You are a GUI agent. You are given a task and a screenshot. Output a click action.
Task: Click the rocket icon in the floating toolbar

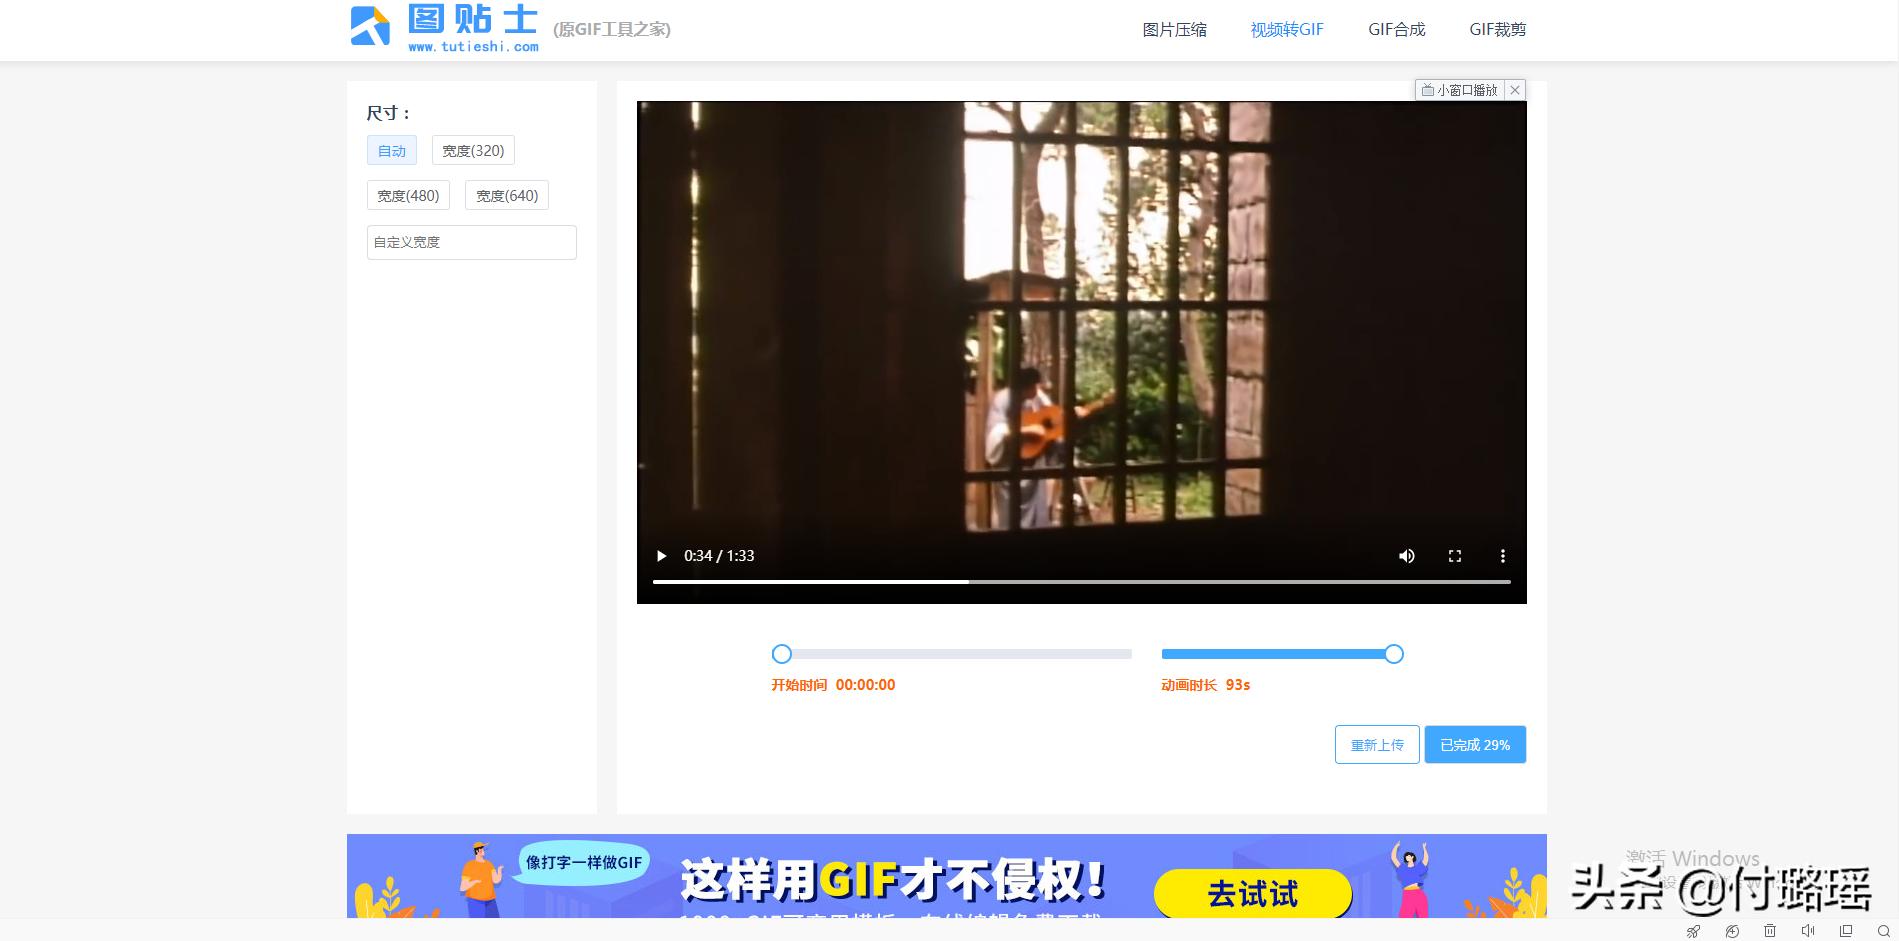[x=1694, y=931]
